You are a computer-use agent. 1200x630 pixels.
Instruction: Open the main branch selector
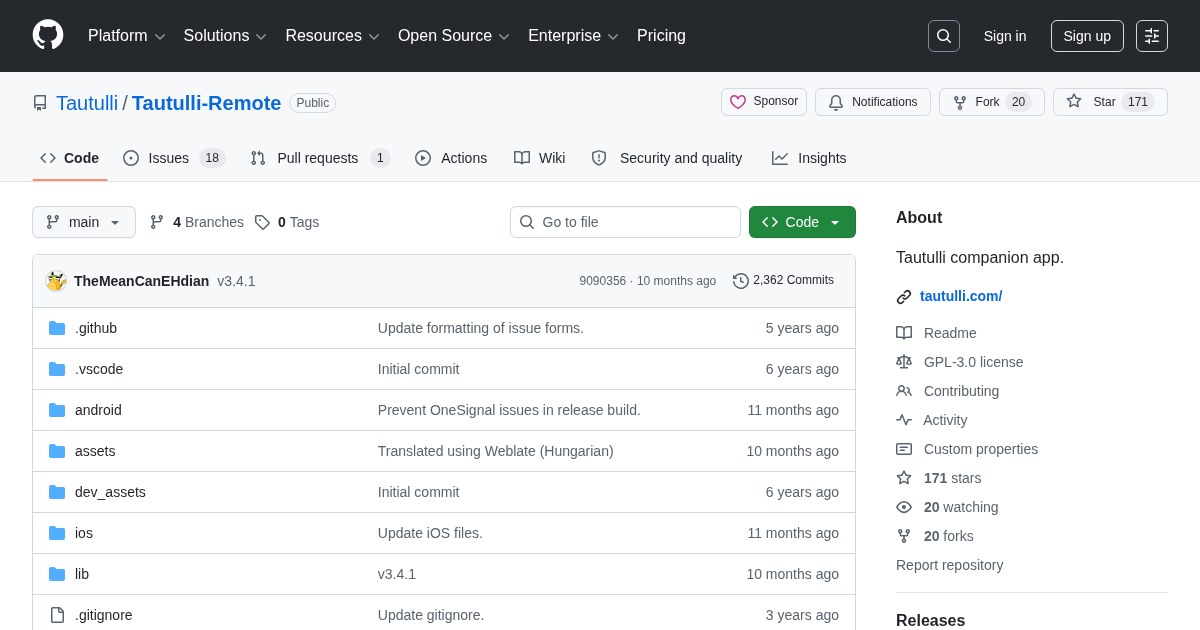pyautogui.click(x=84, y=222)
